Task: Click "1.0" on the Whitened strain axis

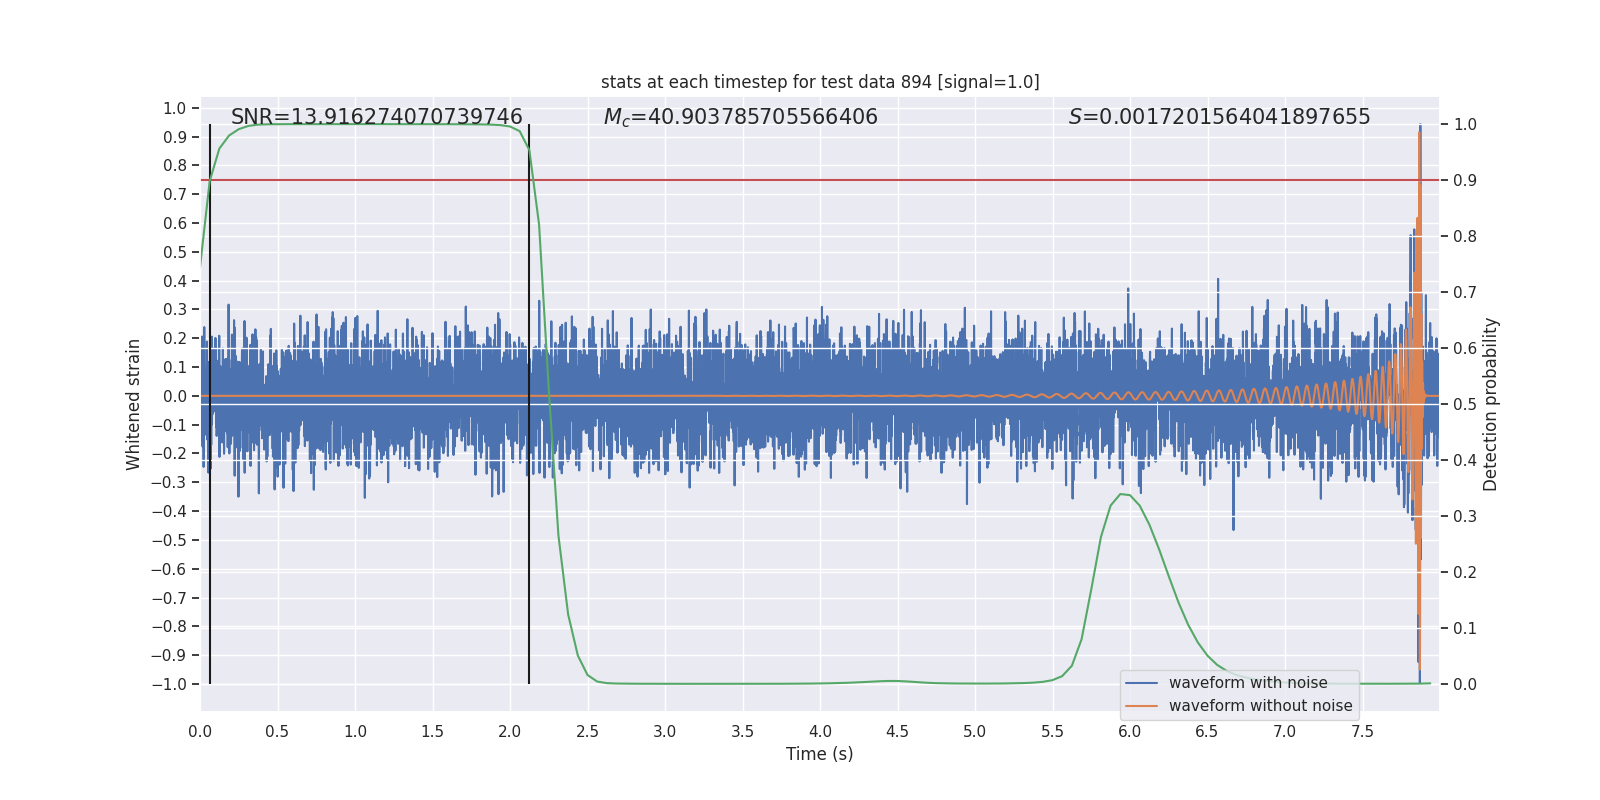Action: pos(175,108)
